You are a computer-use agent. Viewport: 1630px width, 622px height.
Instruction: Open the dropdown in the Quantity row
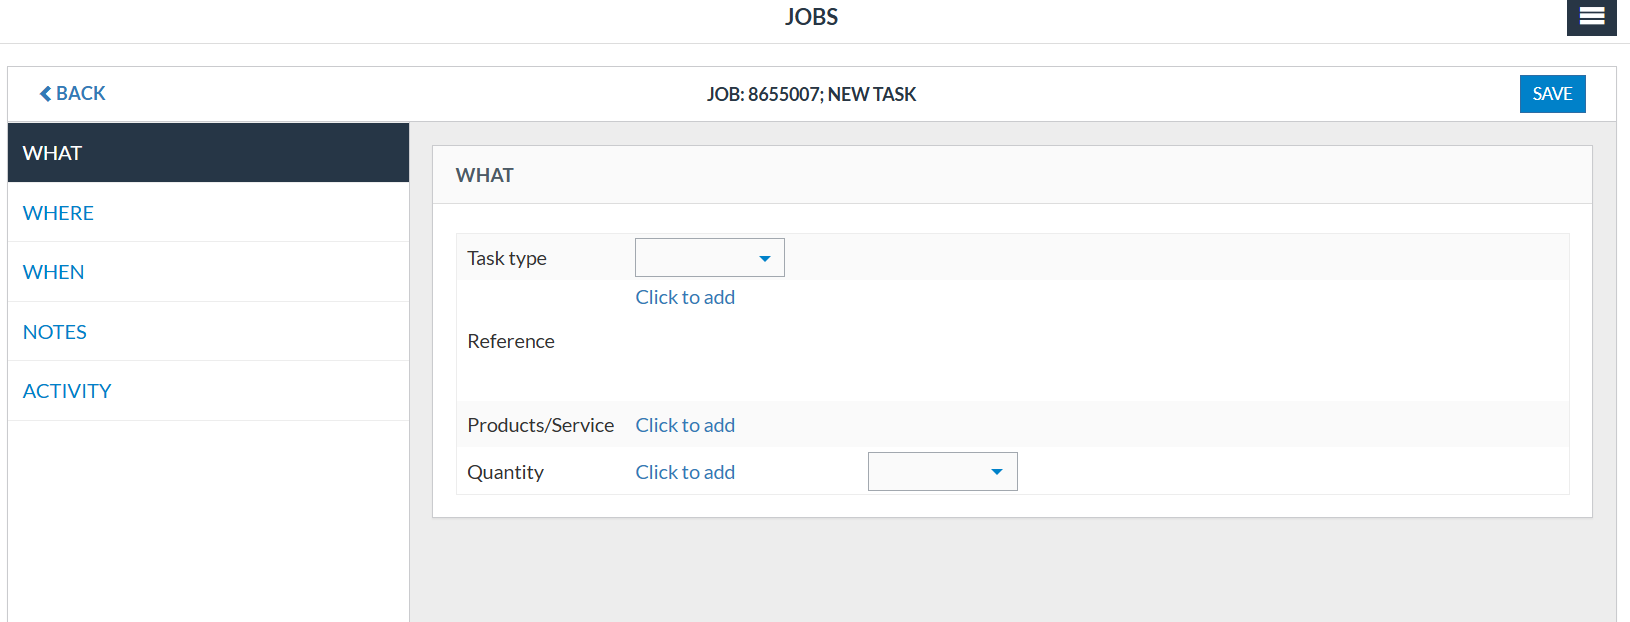point(942,472)
